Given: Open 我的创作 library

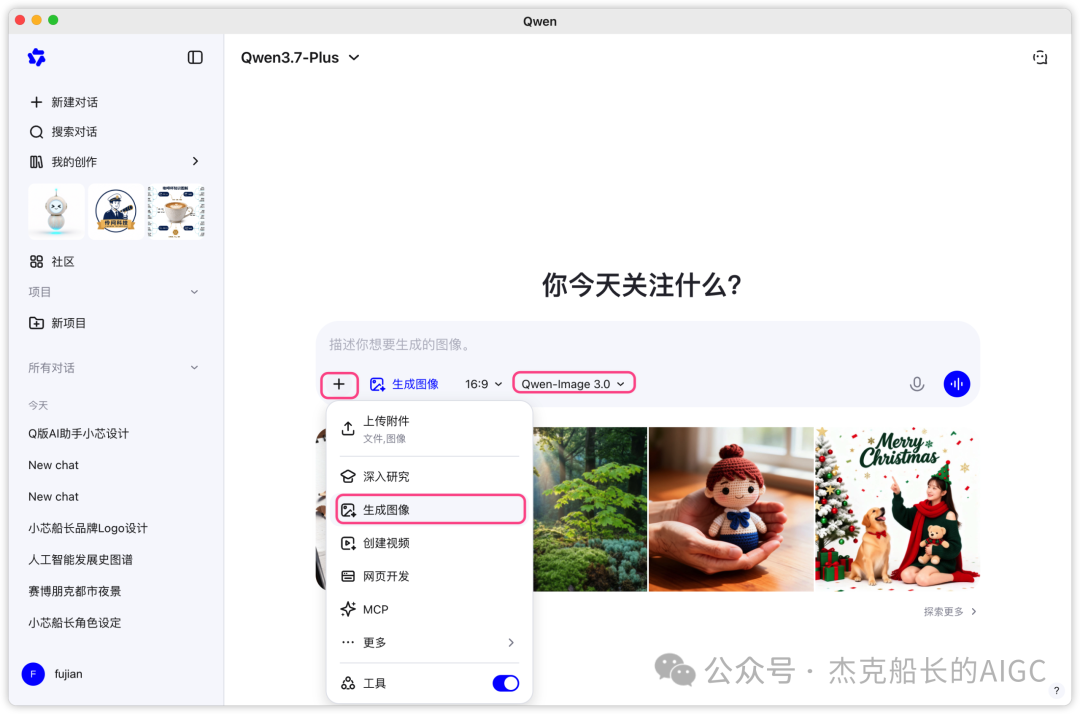Looking at the screenshot, I should (x=63, y=162).
